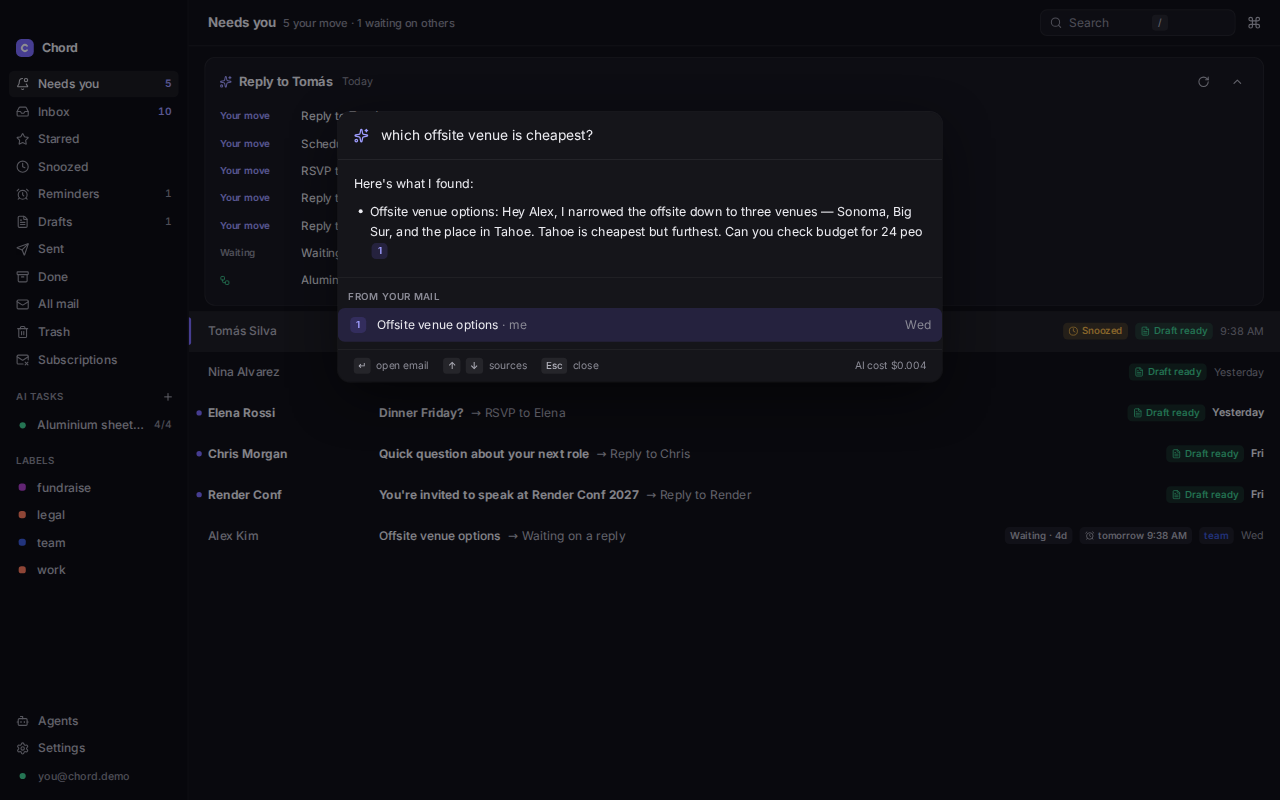Click the team tag on Alex Kim row
Screen dimensions: 1280x800
[1216, 536]
